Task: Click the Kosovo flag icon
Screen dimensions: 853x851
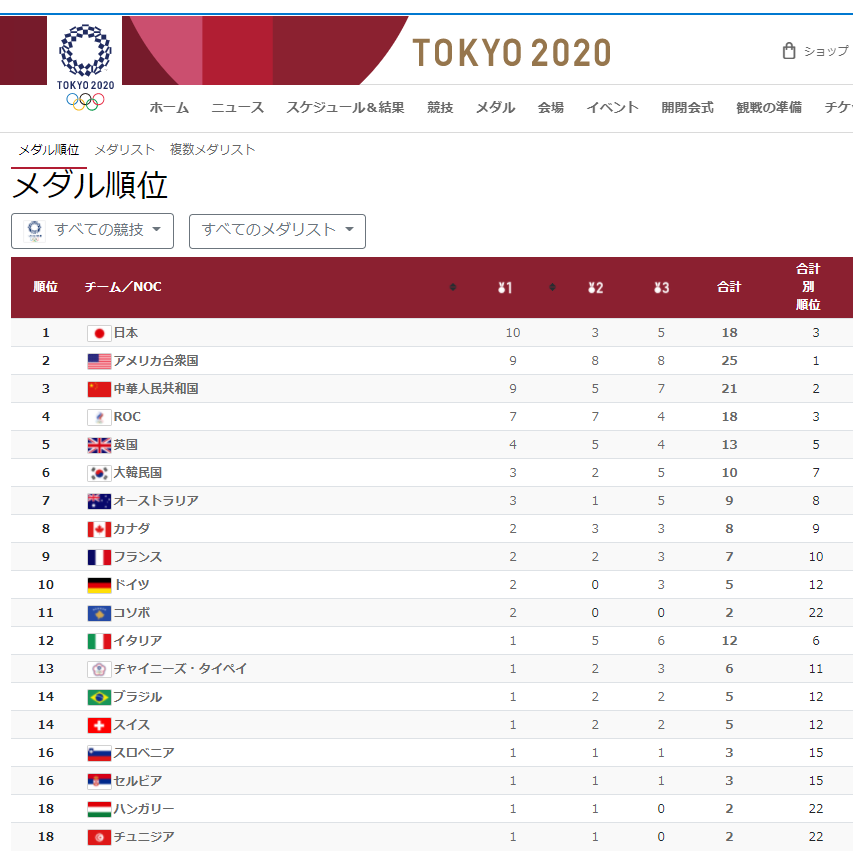Action: point(99,613)
